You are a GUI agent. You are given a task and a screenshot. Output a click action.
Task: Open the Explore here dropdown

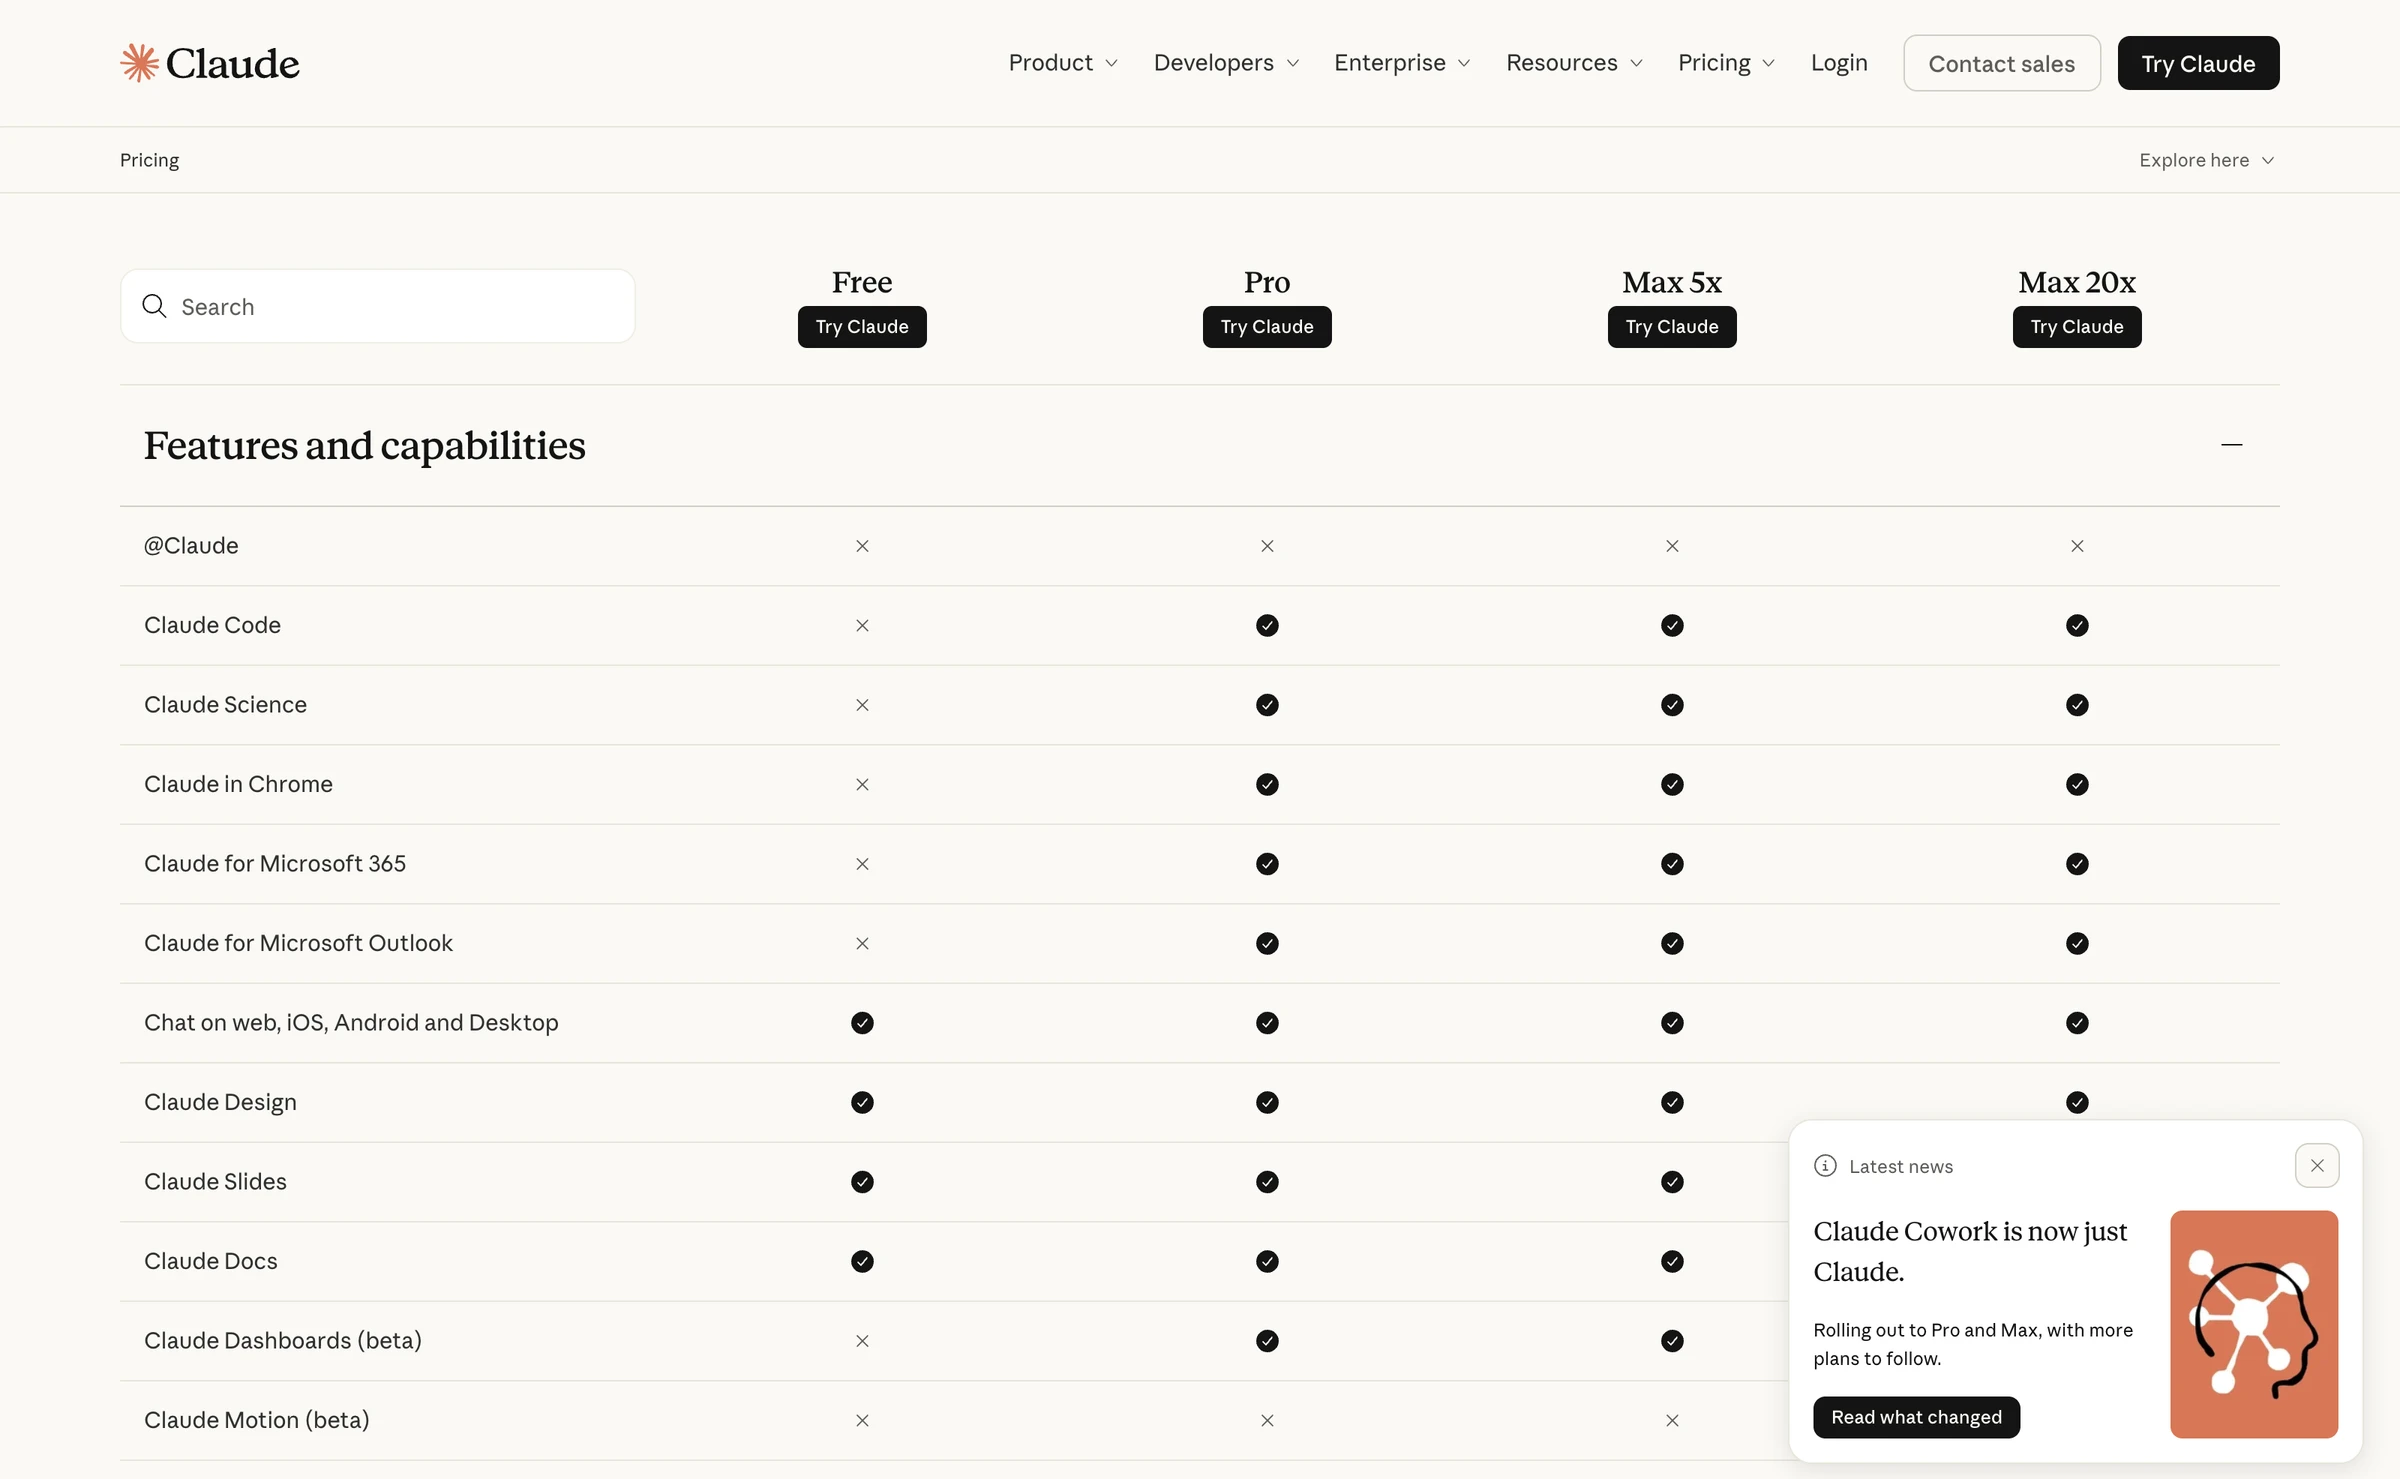[x=2207, y=160]
